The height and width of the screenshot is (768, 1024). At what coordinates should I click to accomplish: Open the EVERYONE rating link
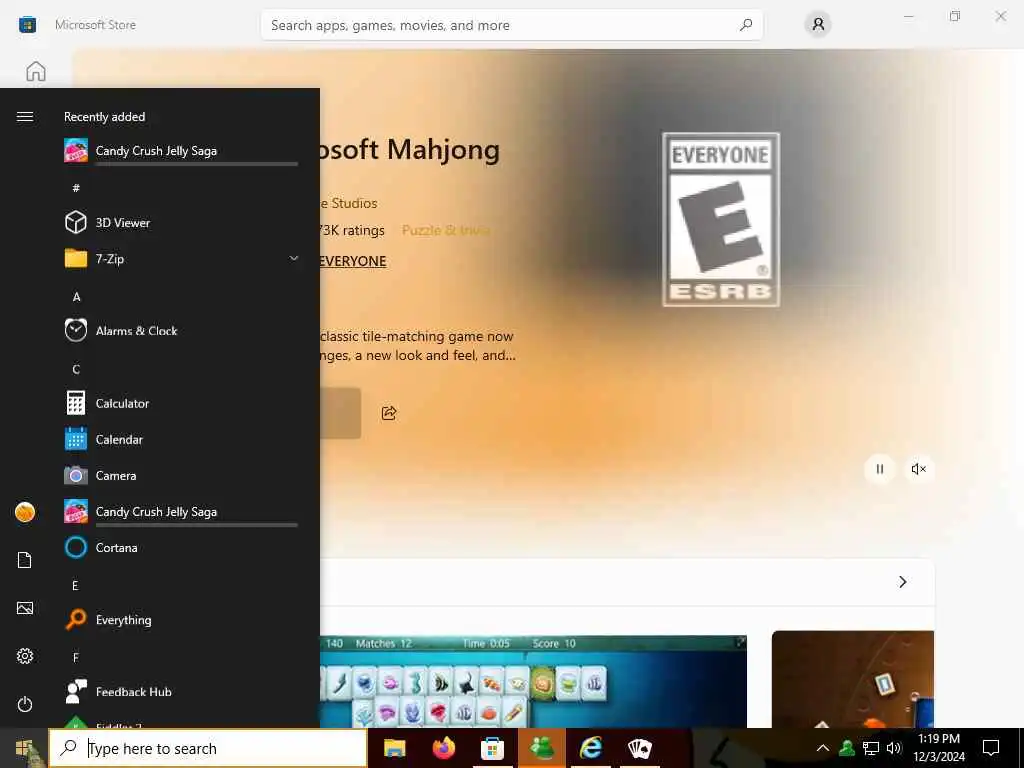(353, 261)
